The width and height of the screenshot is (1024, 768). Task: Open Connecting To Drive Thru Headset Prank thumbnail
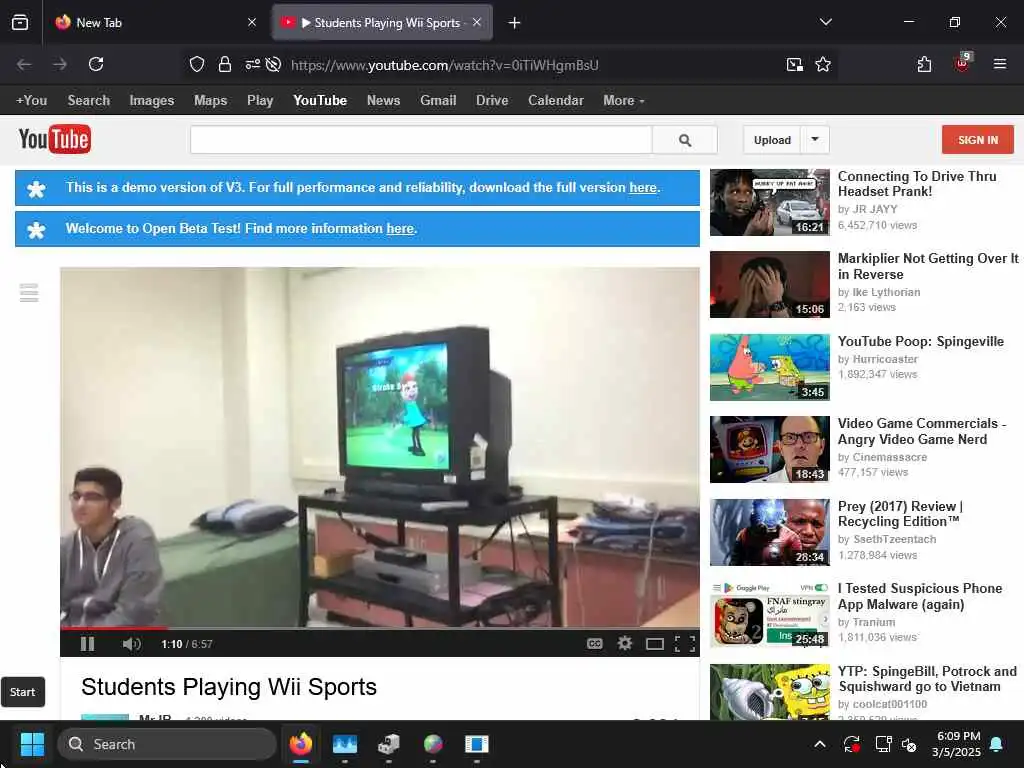(x=769, y=202)
